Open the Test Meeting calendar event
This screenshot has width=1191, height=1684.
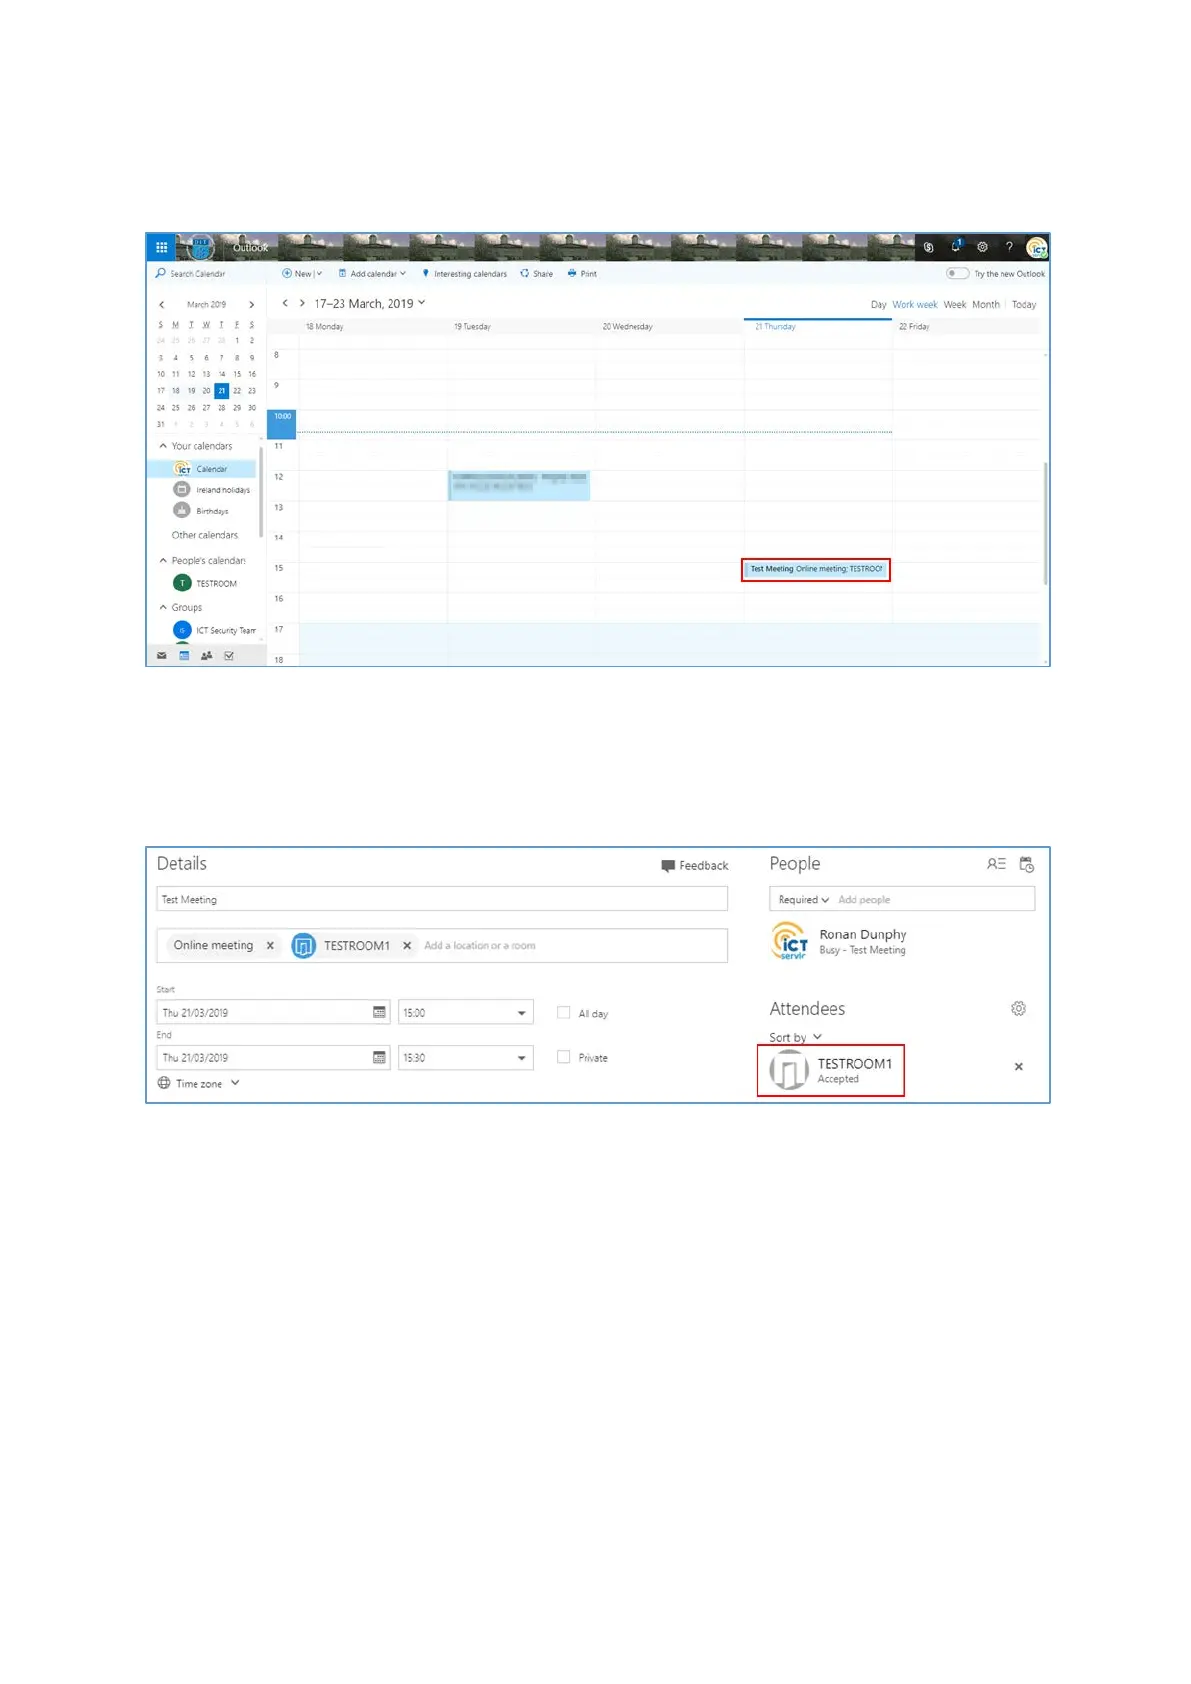point(816,569)
